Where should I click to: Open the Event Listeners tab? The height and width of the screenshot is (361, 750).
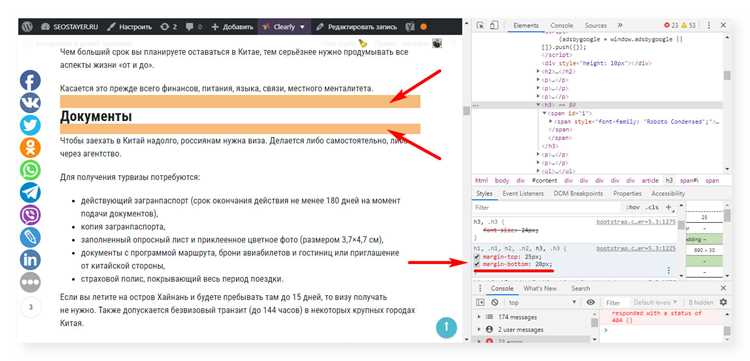(x=523, y=194)
